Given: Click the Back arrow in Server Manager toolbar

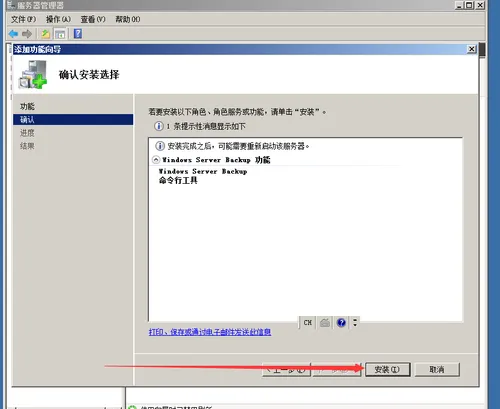Looking at the screenshot, I should (x=13, y=34).
